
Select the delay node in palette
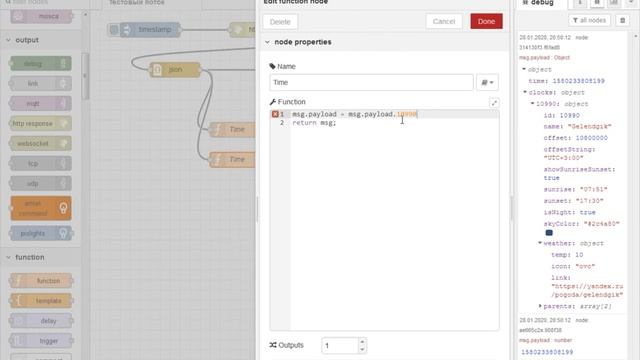pos(40,321)
